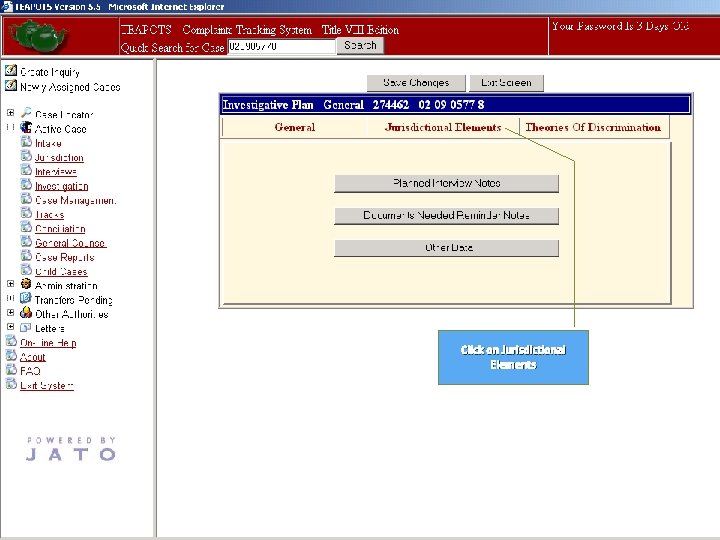Open the Theories Of Discrimination tab
Screen dimensions: 720x540
[x=593, y=127]
